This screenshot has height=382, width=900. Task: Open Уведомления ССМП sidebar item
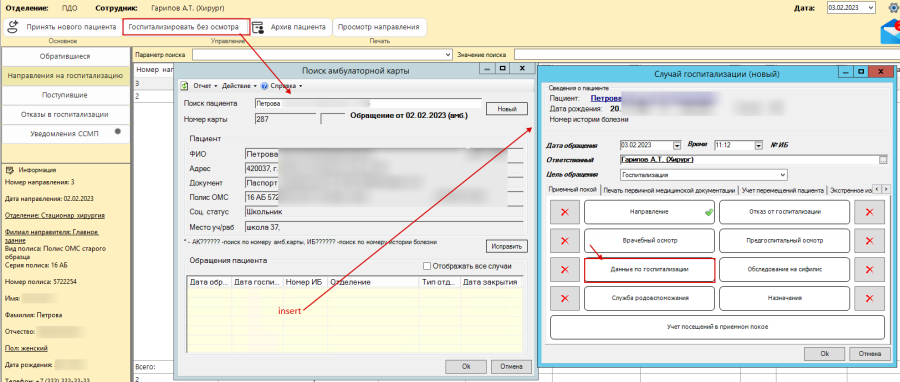coord(65,134)
